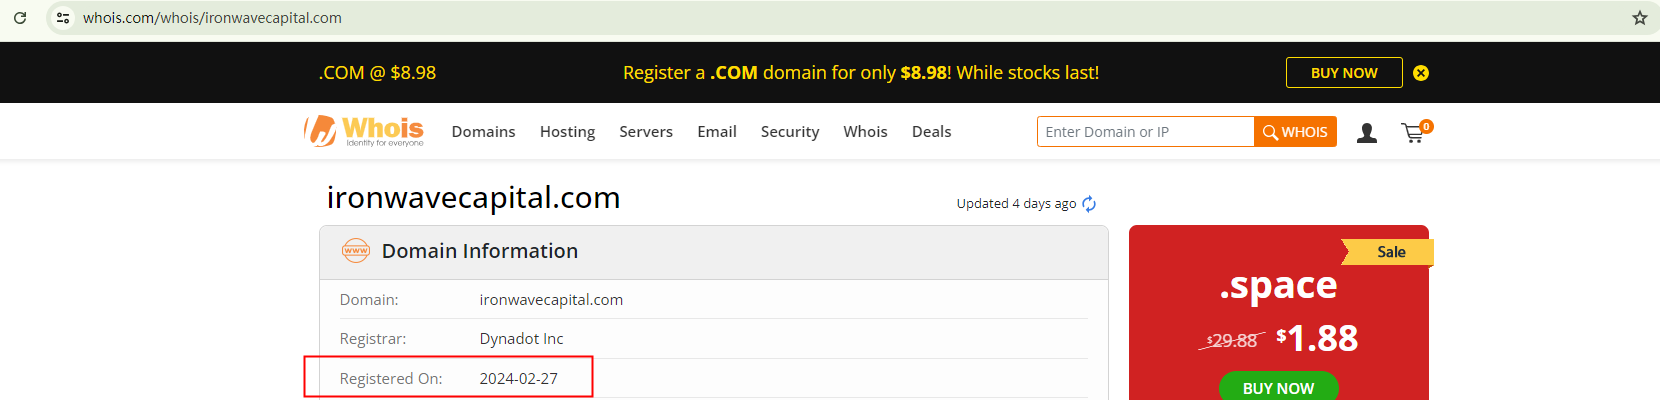This screenshot has width=1660, height=400.
Task: Bookmark this page with star icon
Action: [x=1640, y=18]
